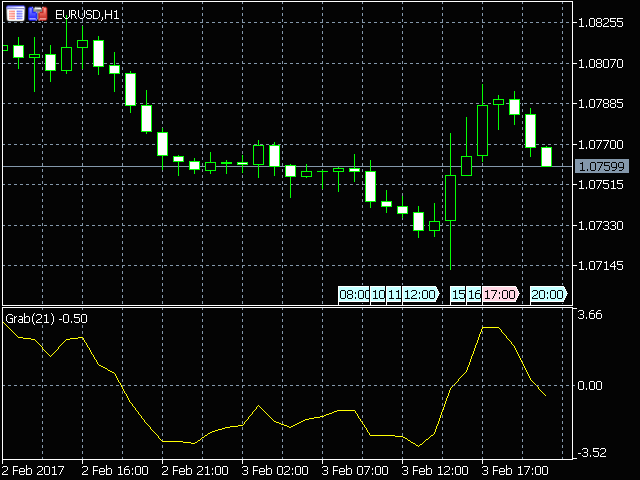Click the -3.52 indicator scale value
The height and width of the screenshot is (480, 640).
592,453
